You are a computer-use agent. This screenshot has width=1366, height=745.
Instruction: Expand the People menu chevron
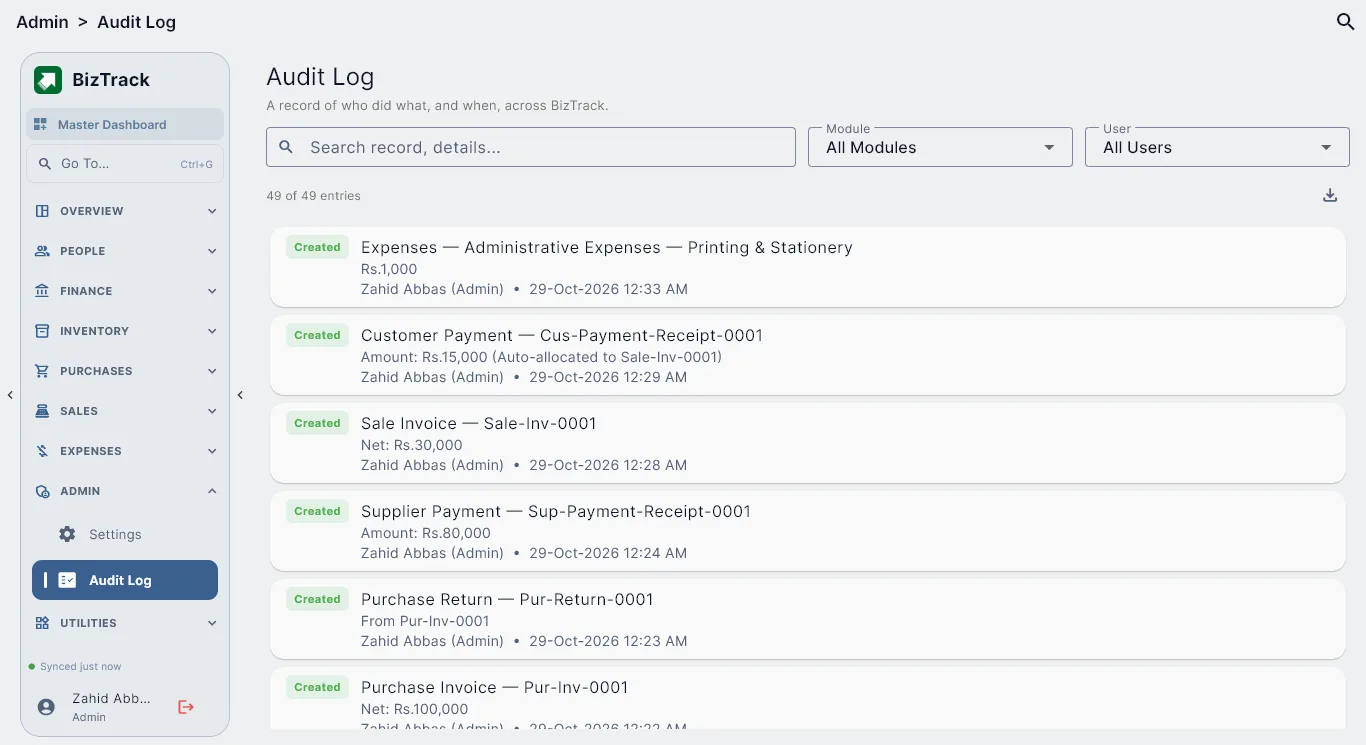pos(212,251)
